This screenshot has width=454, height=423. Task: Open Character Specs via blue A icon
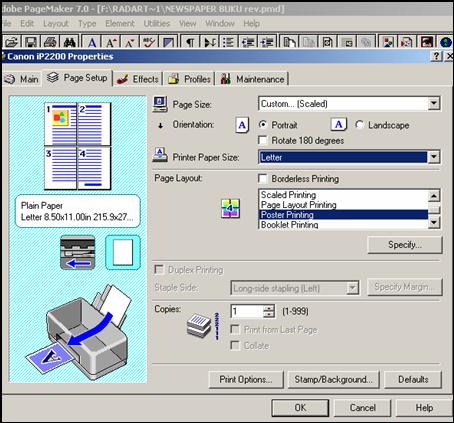(x=92, y=42)
